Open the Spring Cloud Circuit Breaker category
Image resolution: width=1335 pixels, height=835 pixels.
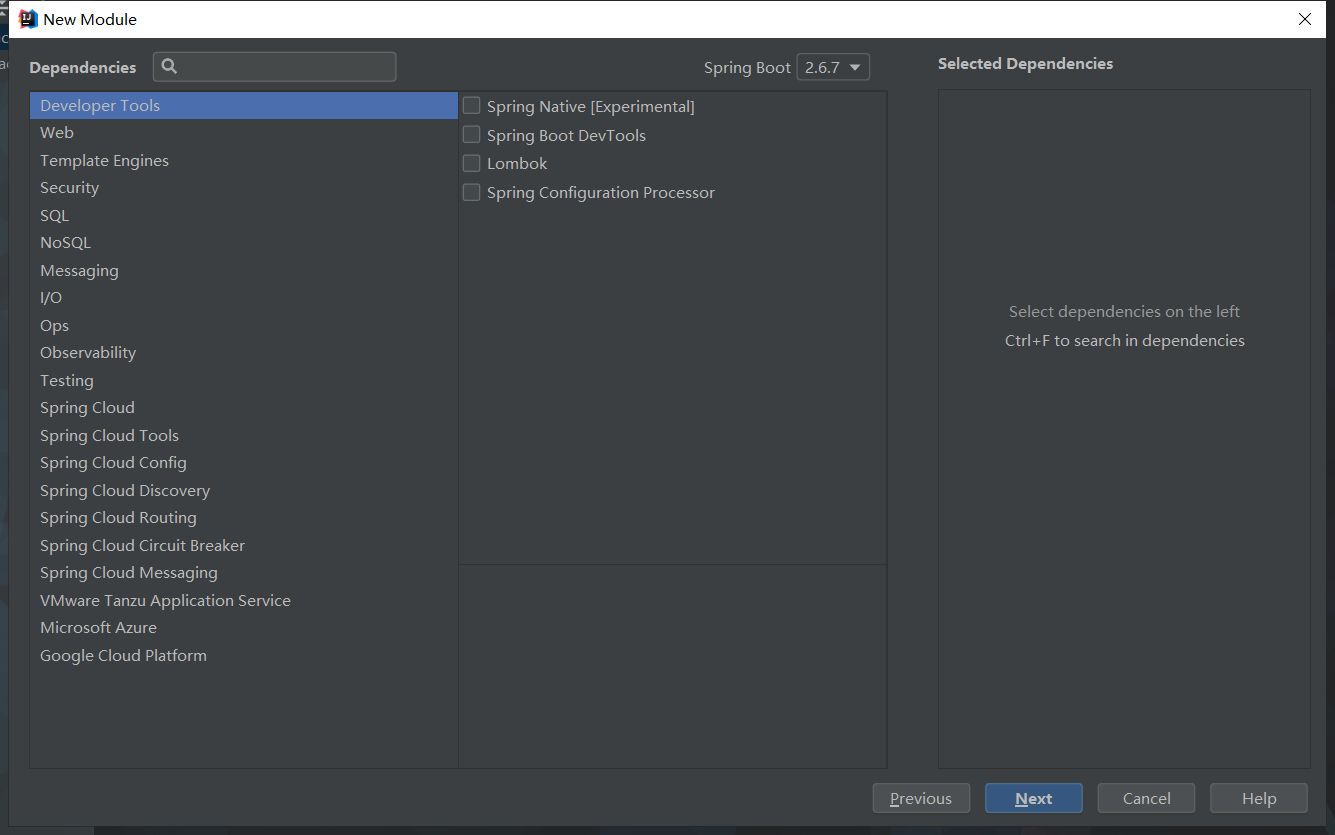click(x=244, y=545)
